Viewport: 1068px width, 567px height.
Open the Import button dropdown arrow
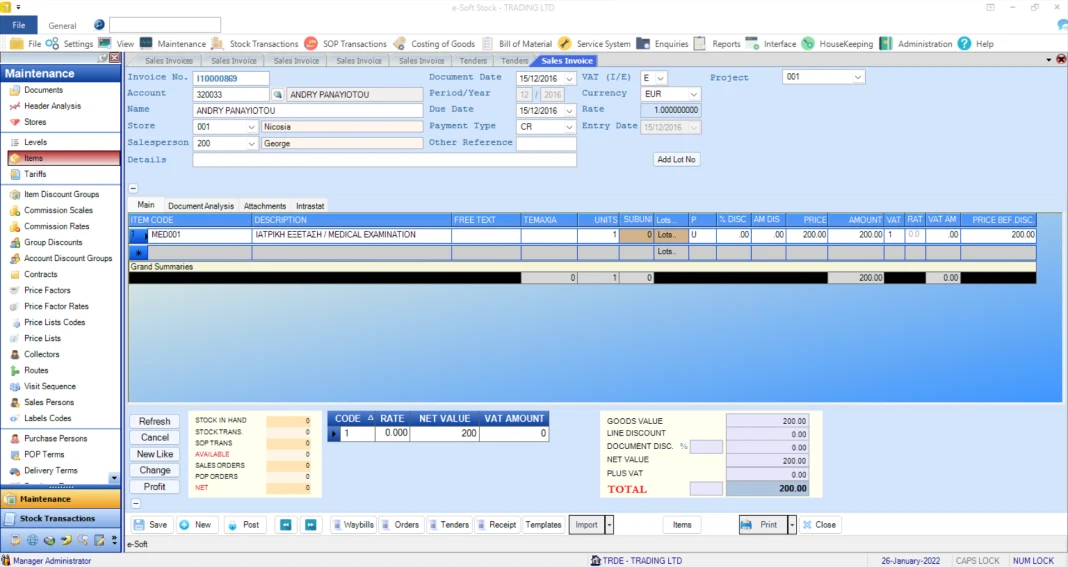609,525
